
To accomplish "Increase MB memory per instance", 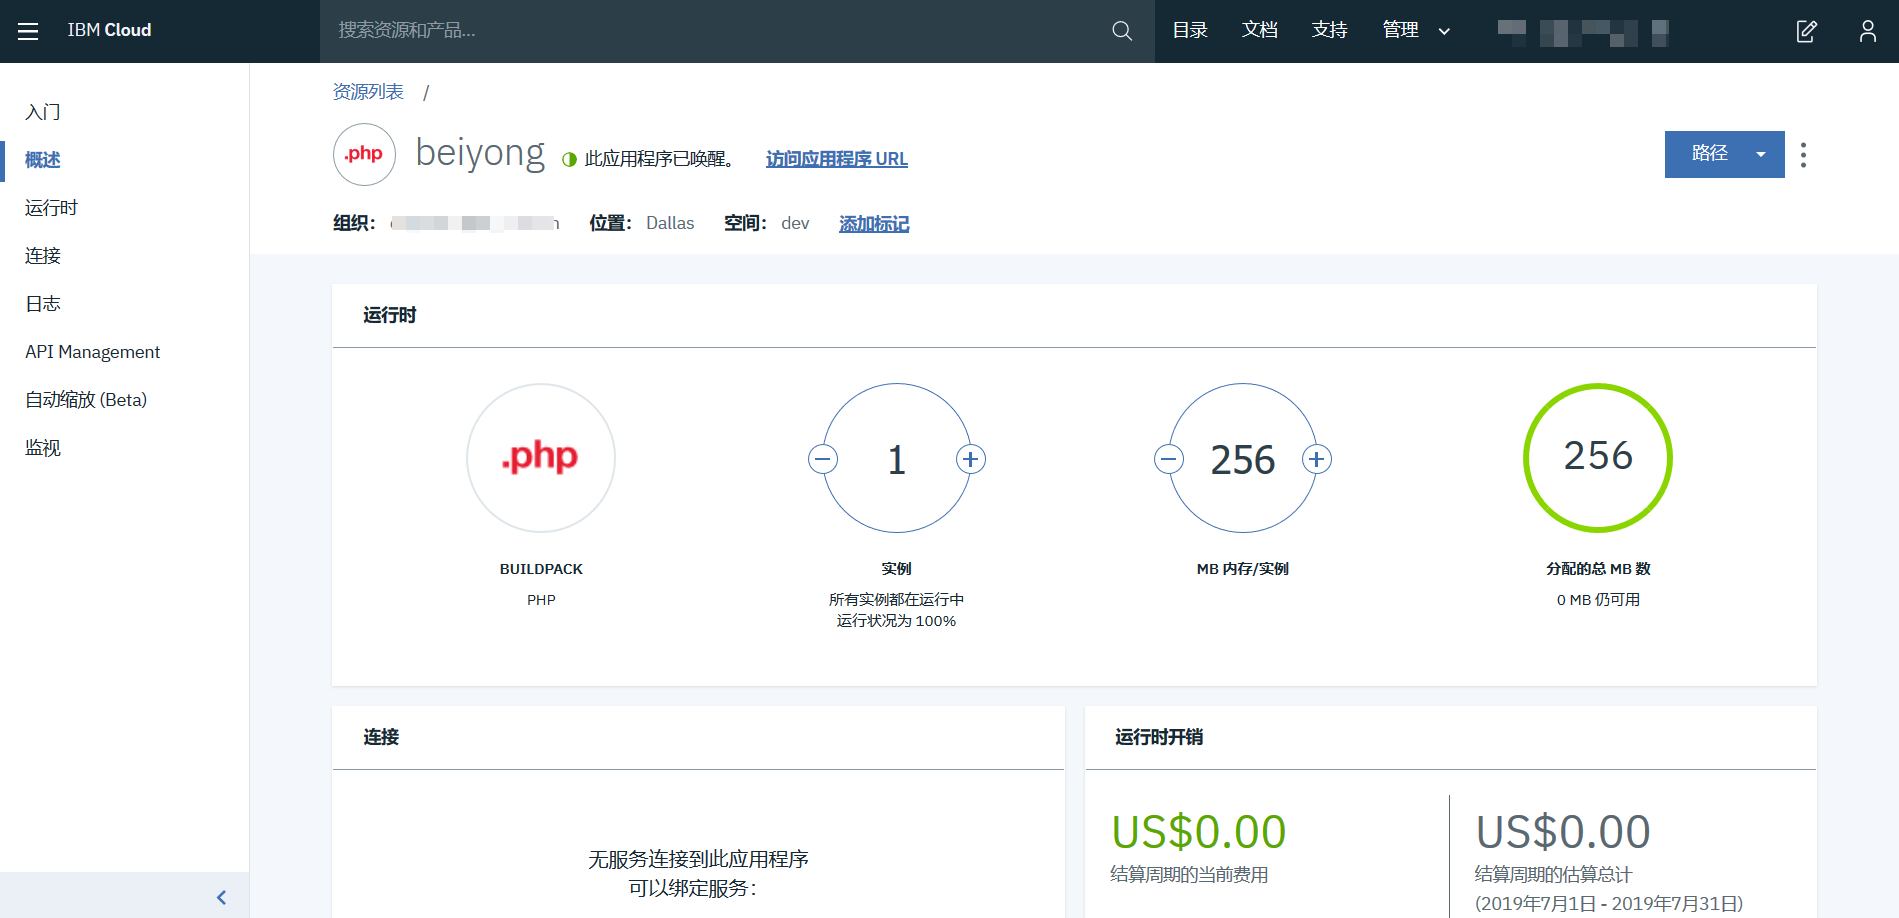I will pyautogui.click(x=1316, y=459).
